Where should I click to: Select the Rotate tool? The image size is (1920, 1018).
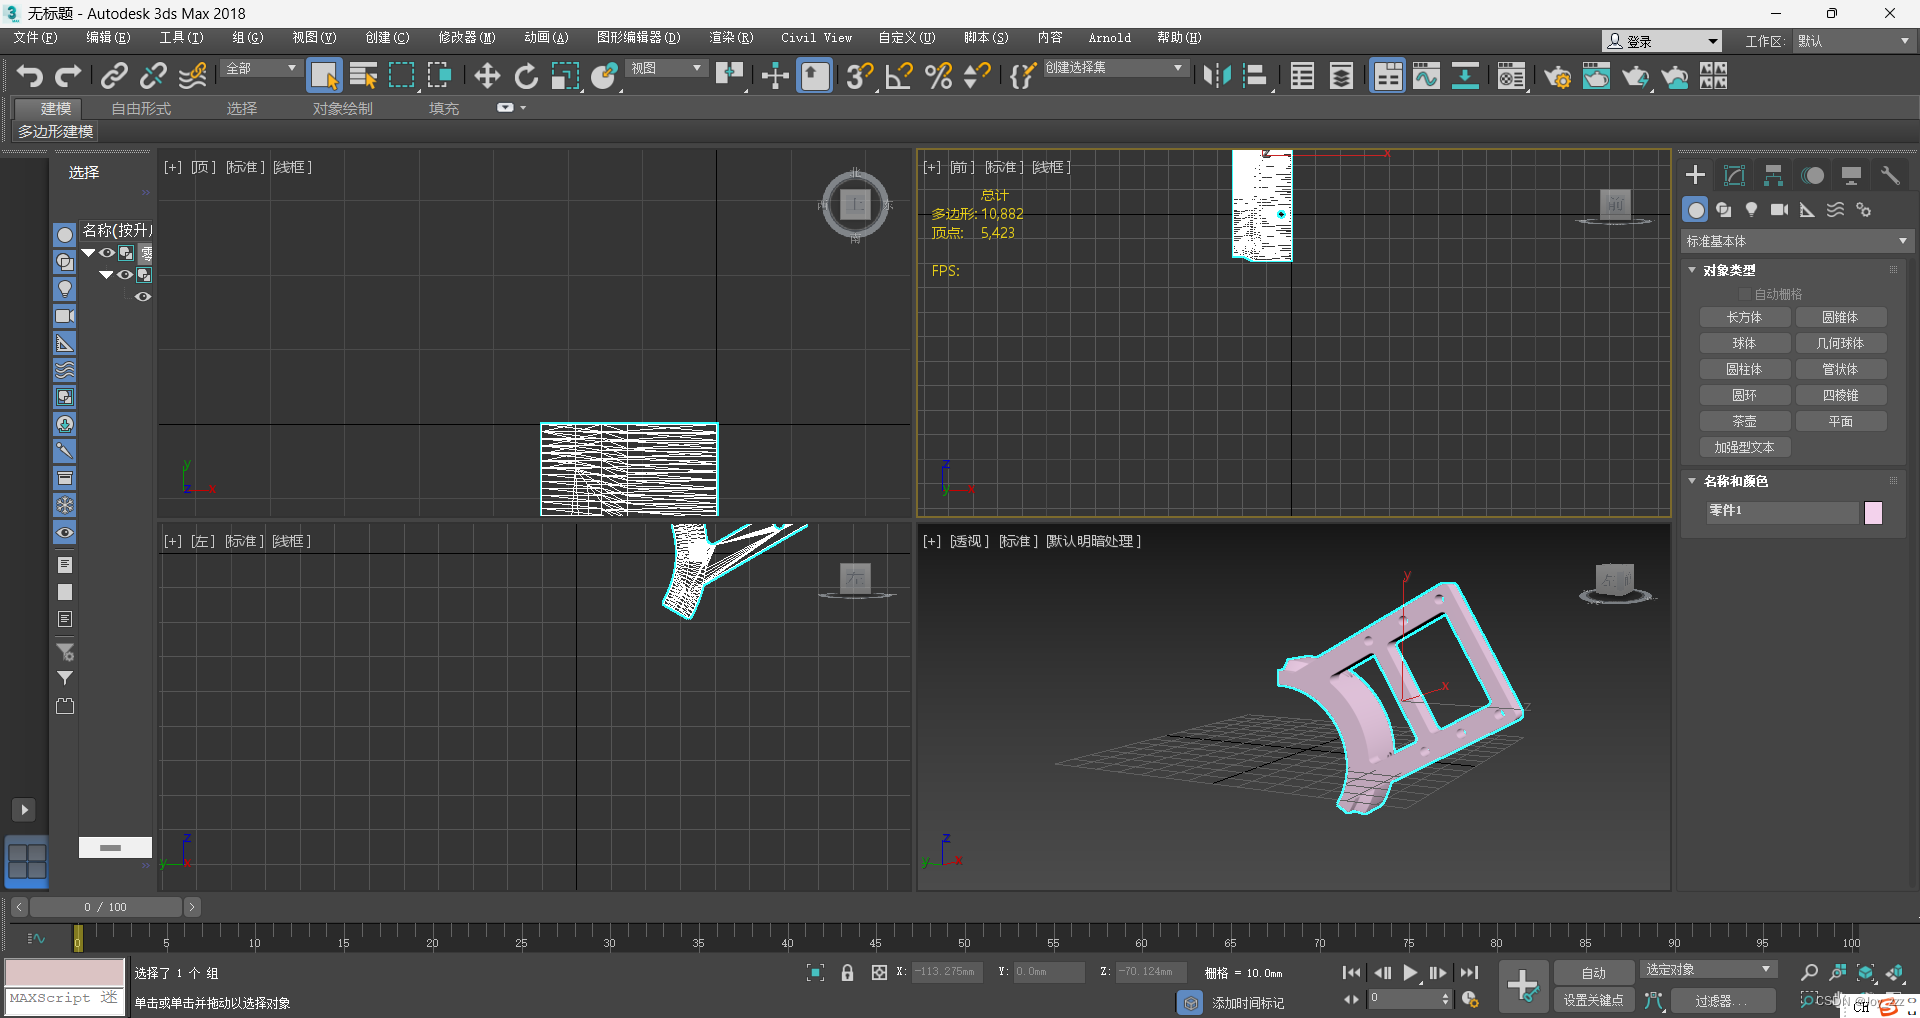tap(525, 75)
